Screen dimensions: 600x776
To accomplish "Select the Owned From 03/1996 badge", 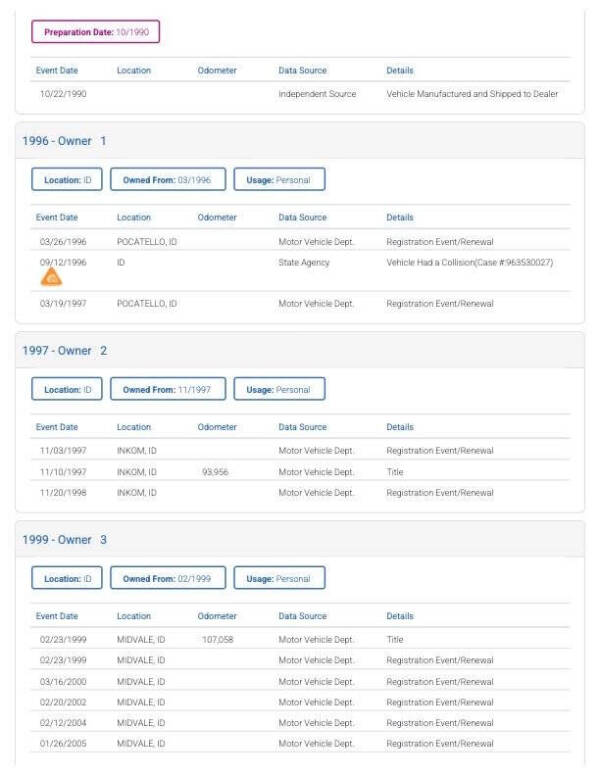I will click(168, 180).
